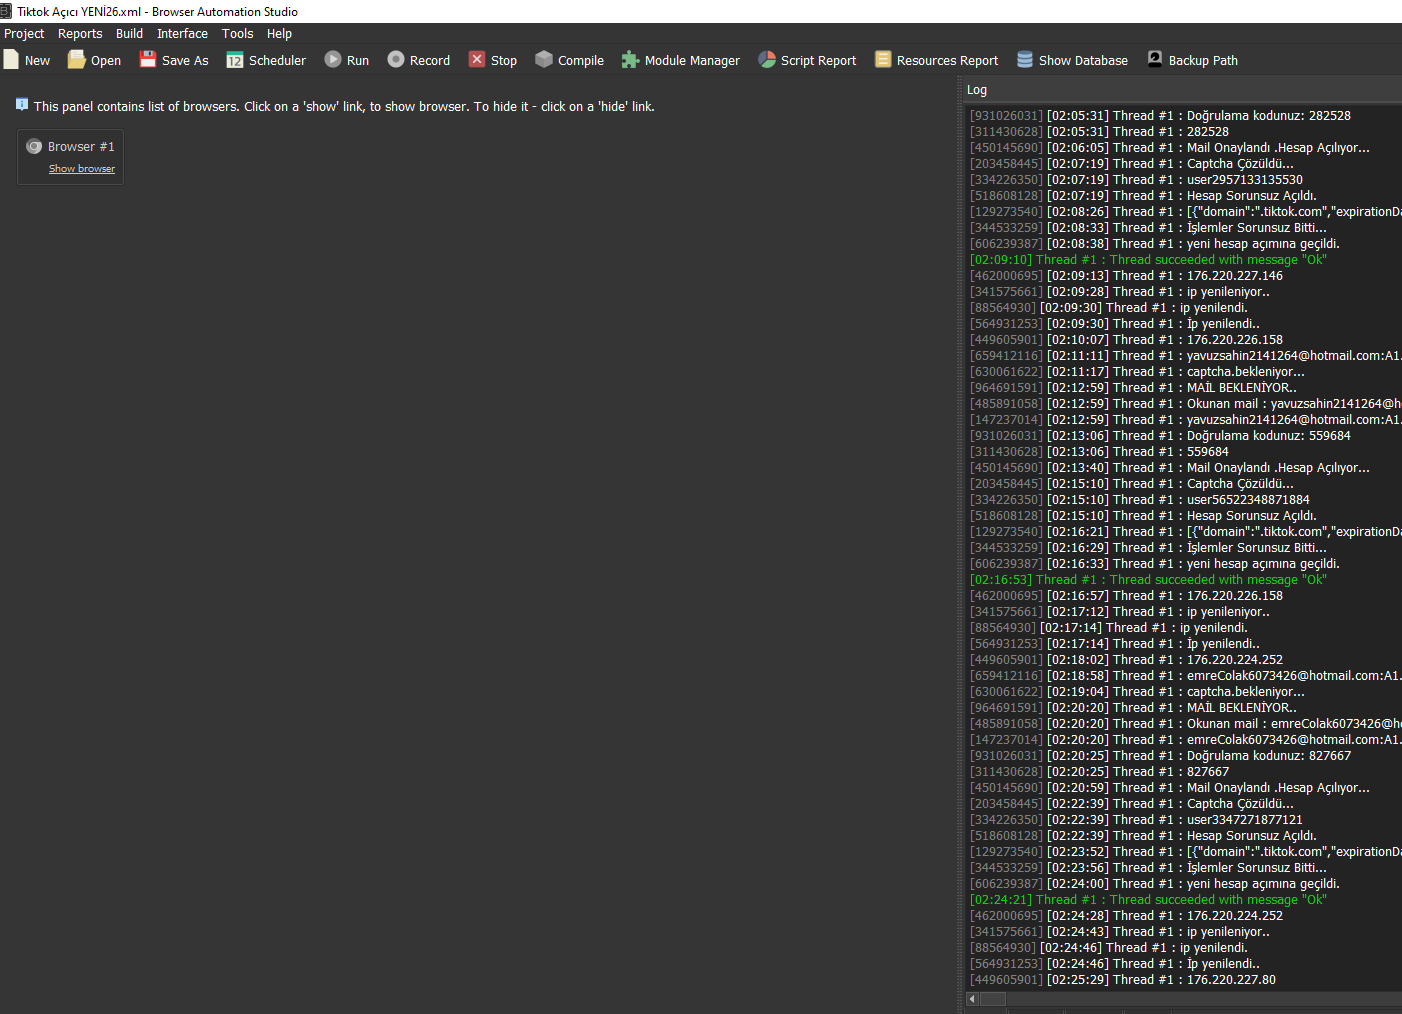Open the Tools menu
1402x1014 pixels.
[237, 34]
